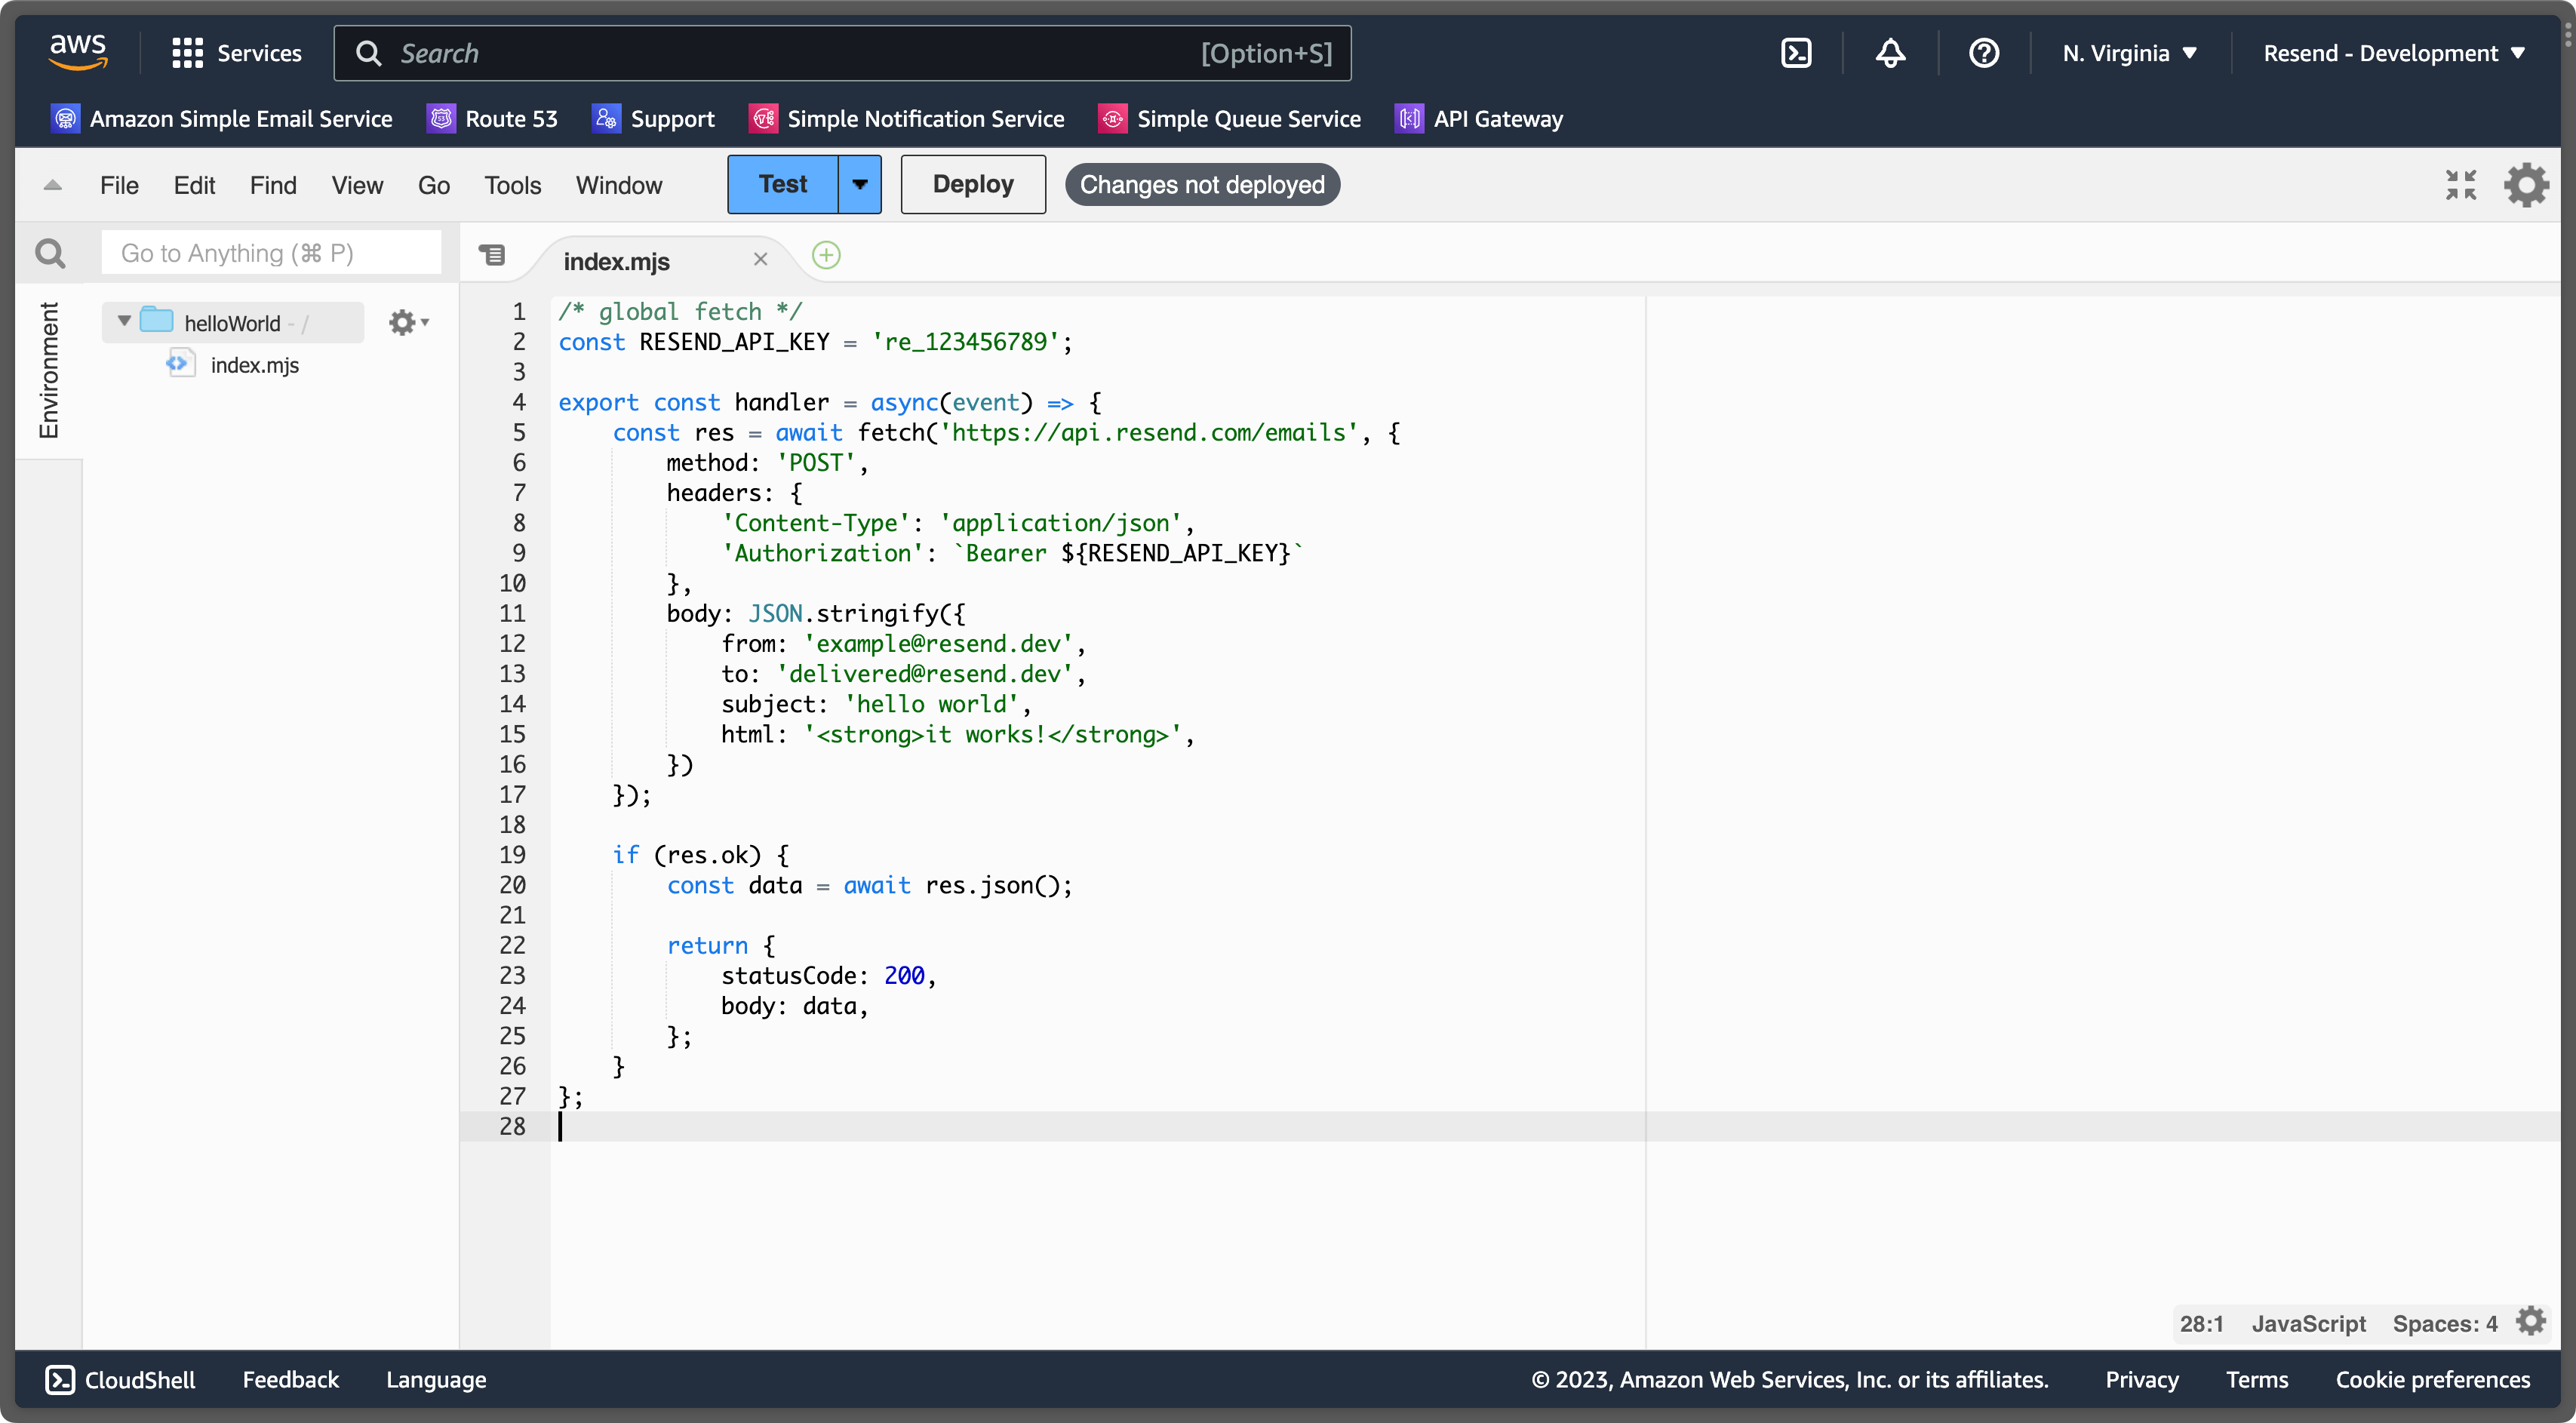Click the index.mjs file icon in tree

tap(181, 363)
